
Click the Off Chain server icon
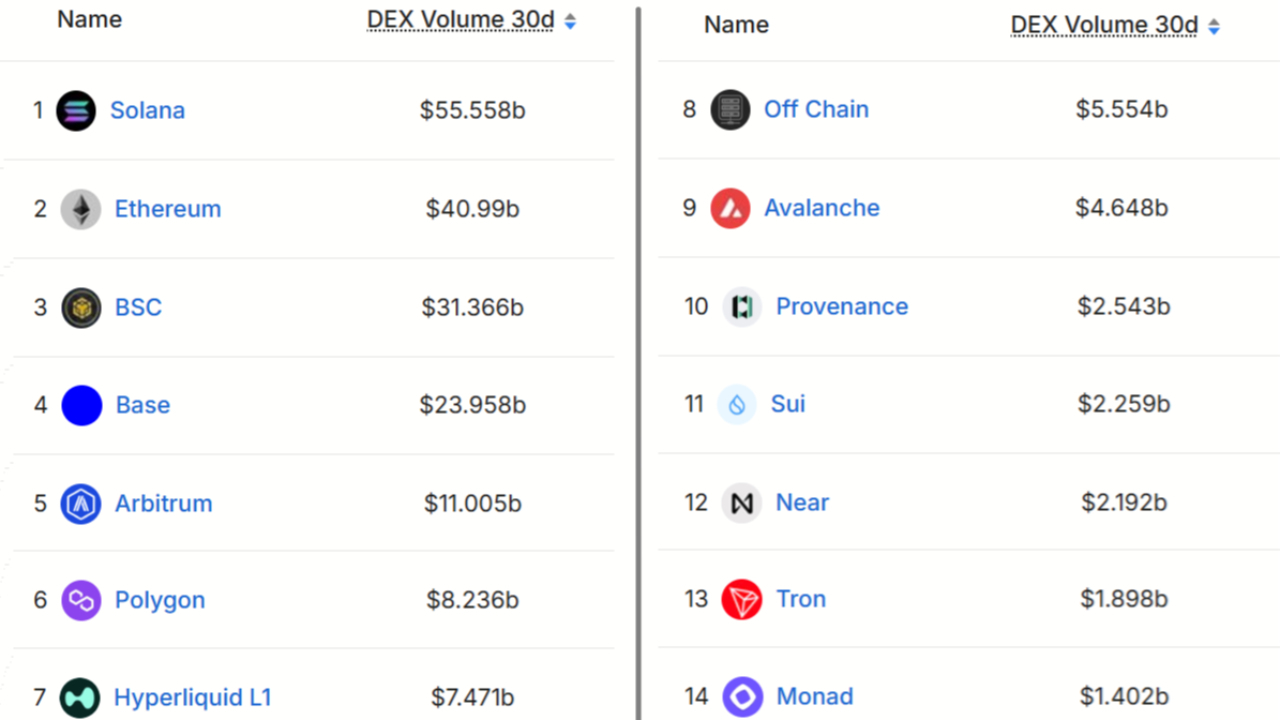click(x=730, y=109)
